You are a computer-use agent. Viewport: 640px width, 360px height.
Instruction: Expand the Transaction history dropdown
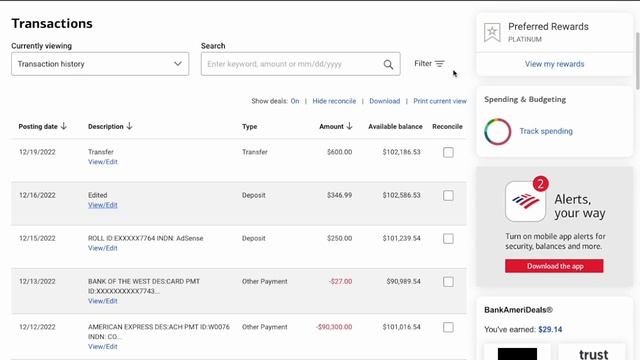tap(100, 64)
